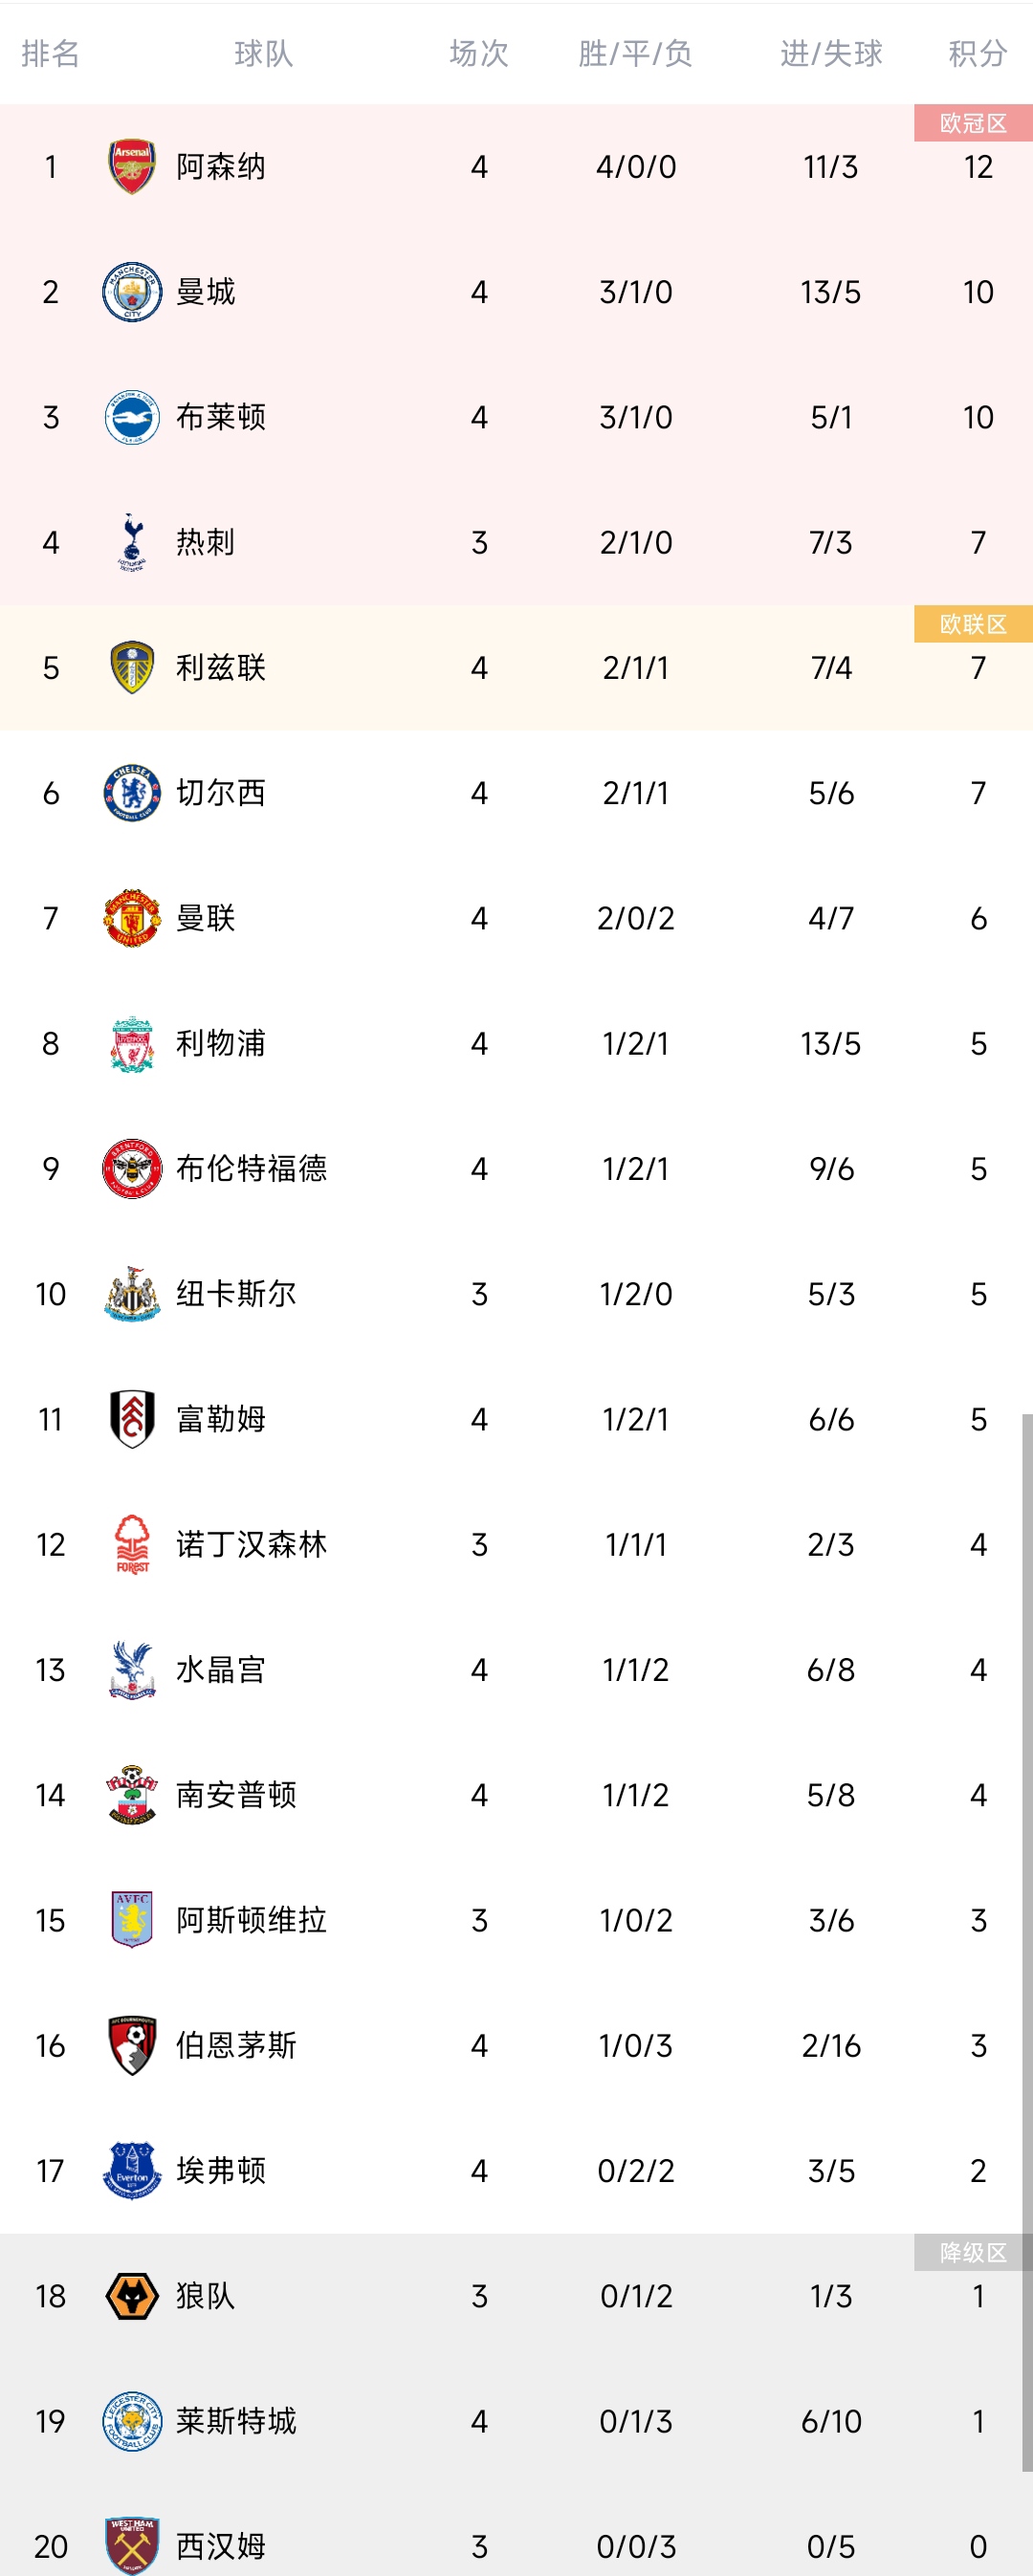Screen dimensions: 1033x2576
Task: Open the 利兹联 team name link
Action: pos(221,667)
